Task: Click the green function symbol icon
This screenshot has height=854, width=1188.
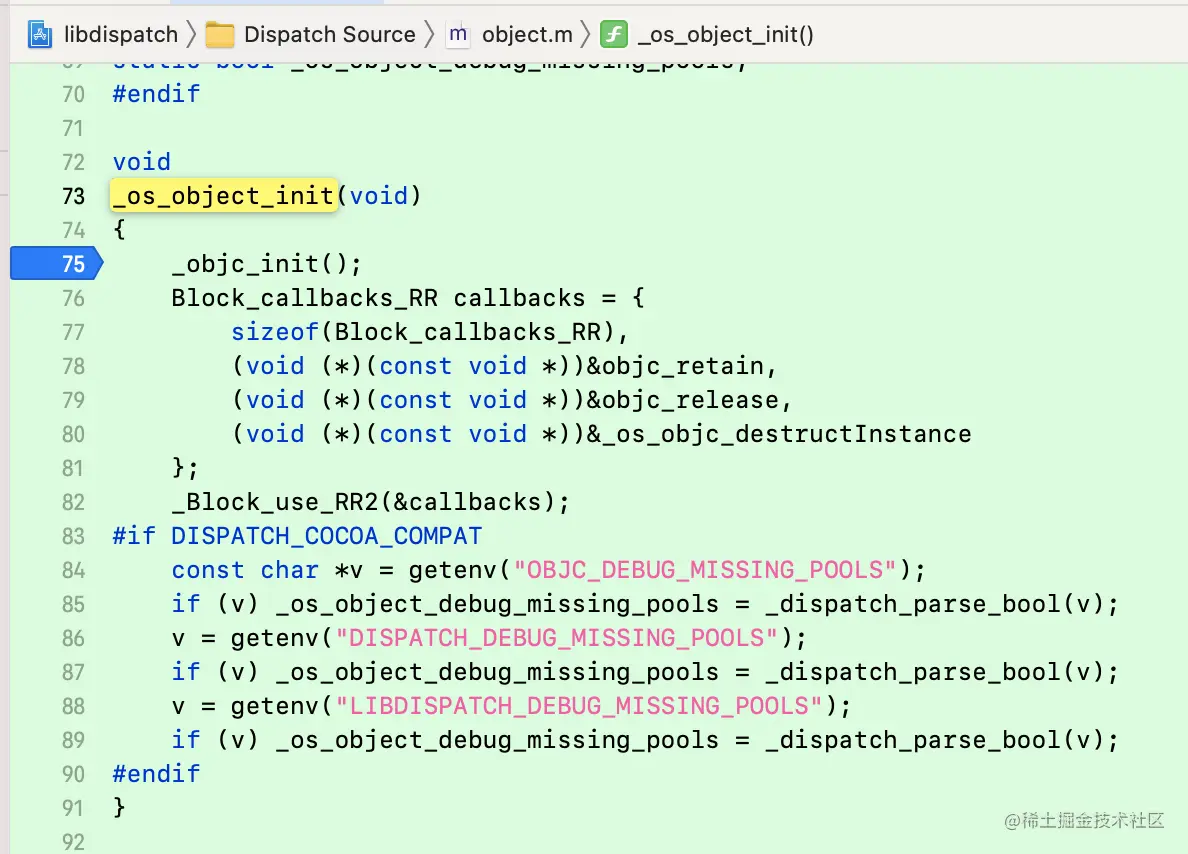Action: click(x=613, y=35)
